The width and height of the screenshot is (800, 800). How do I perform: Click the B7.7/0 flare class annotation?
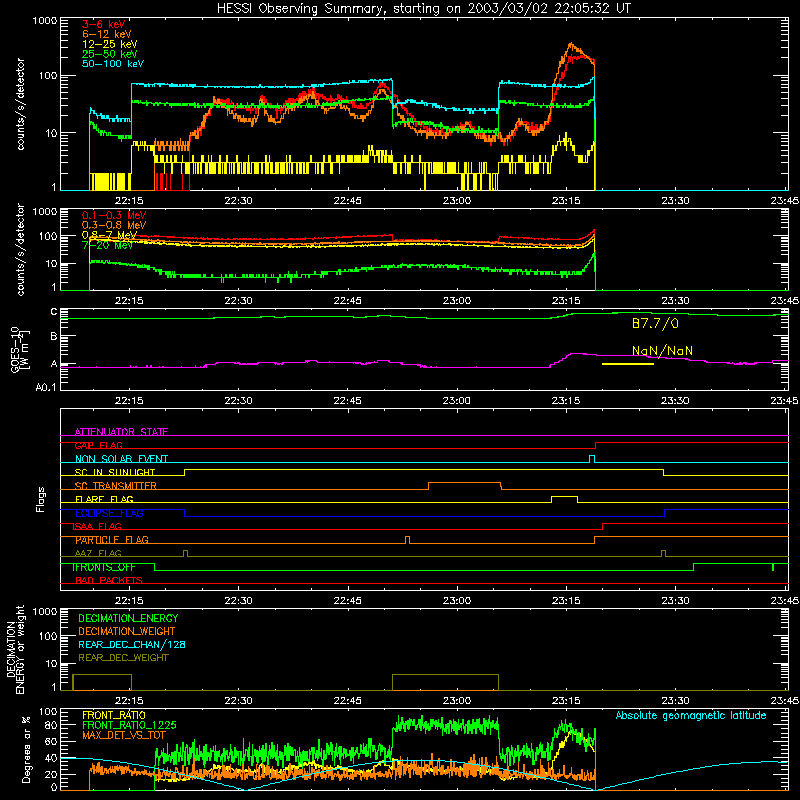(x=656, y=323)
